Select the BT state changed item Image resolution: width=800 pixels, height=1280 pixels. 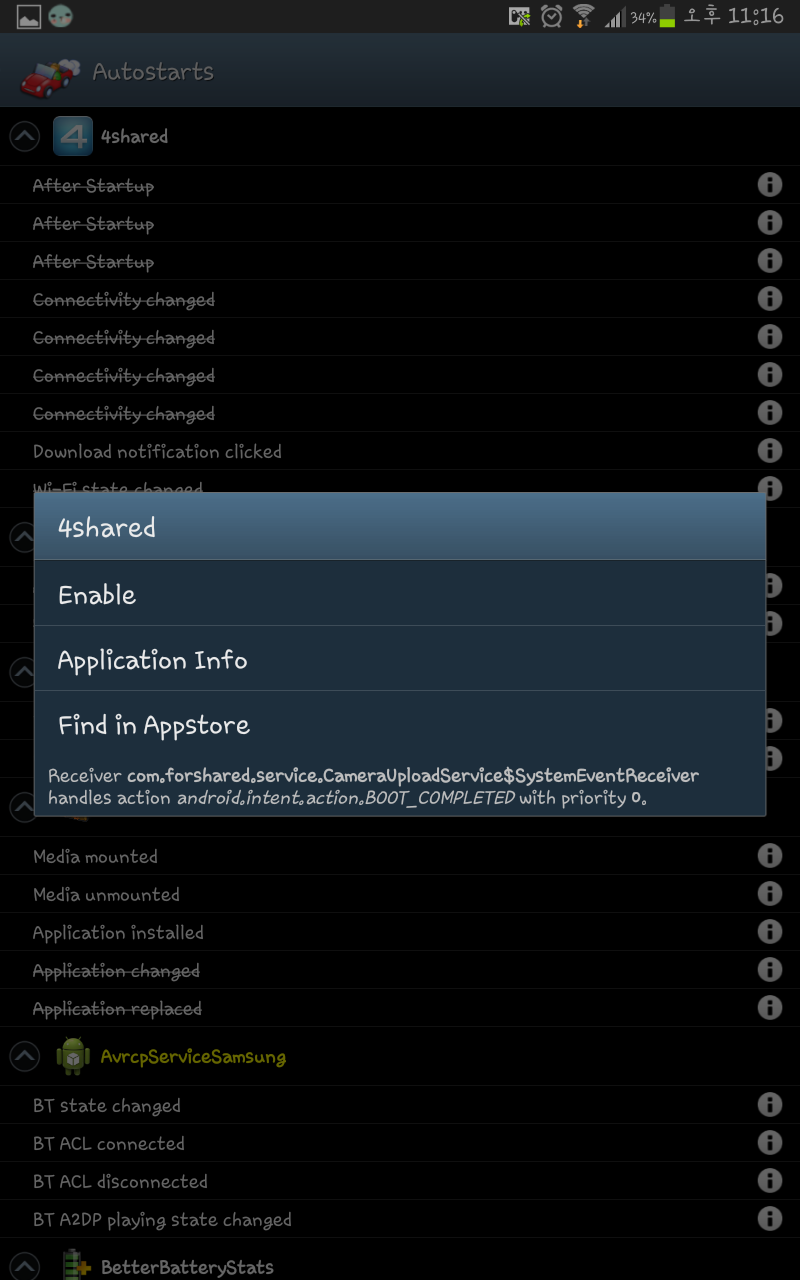click(x=107, y=1106)
